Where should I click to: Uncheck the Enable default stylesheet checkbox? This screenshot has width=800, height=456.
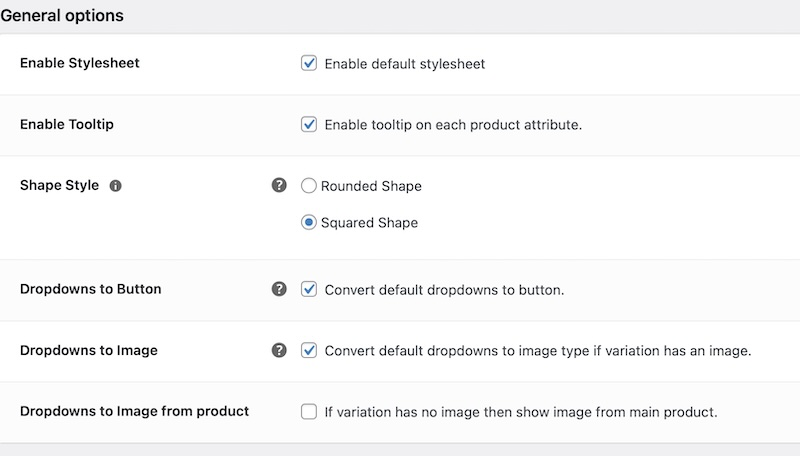coord(309,63)
